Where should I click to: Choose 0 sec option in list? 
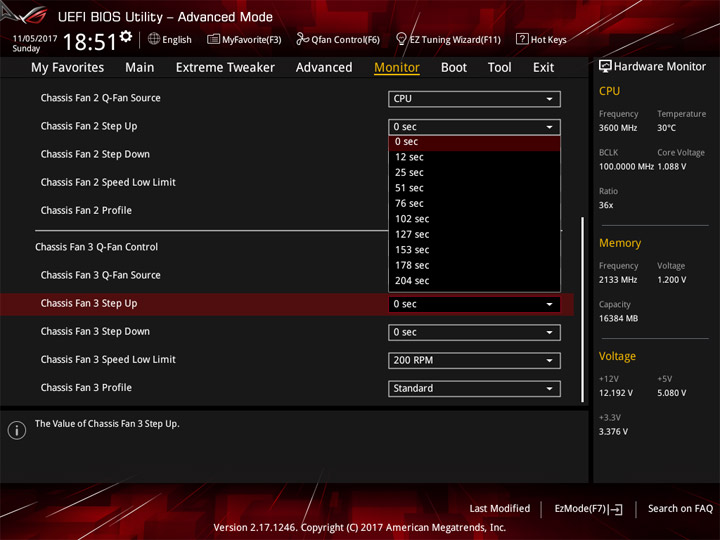click(474, 142)
